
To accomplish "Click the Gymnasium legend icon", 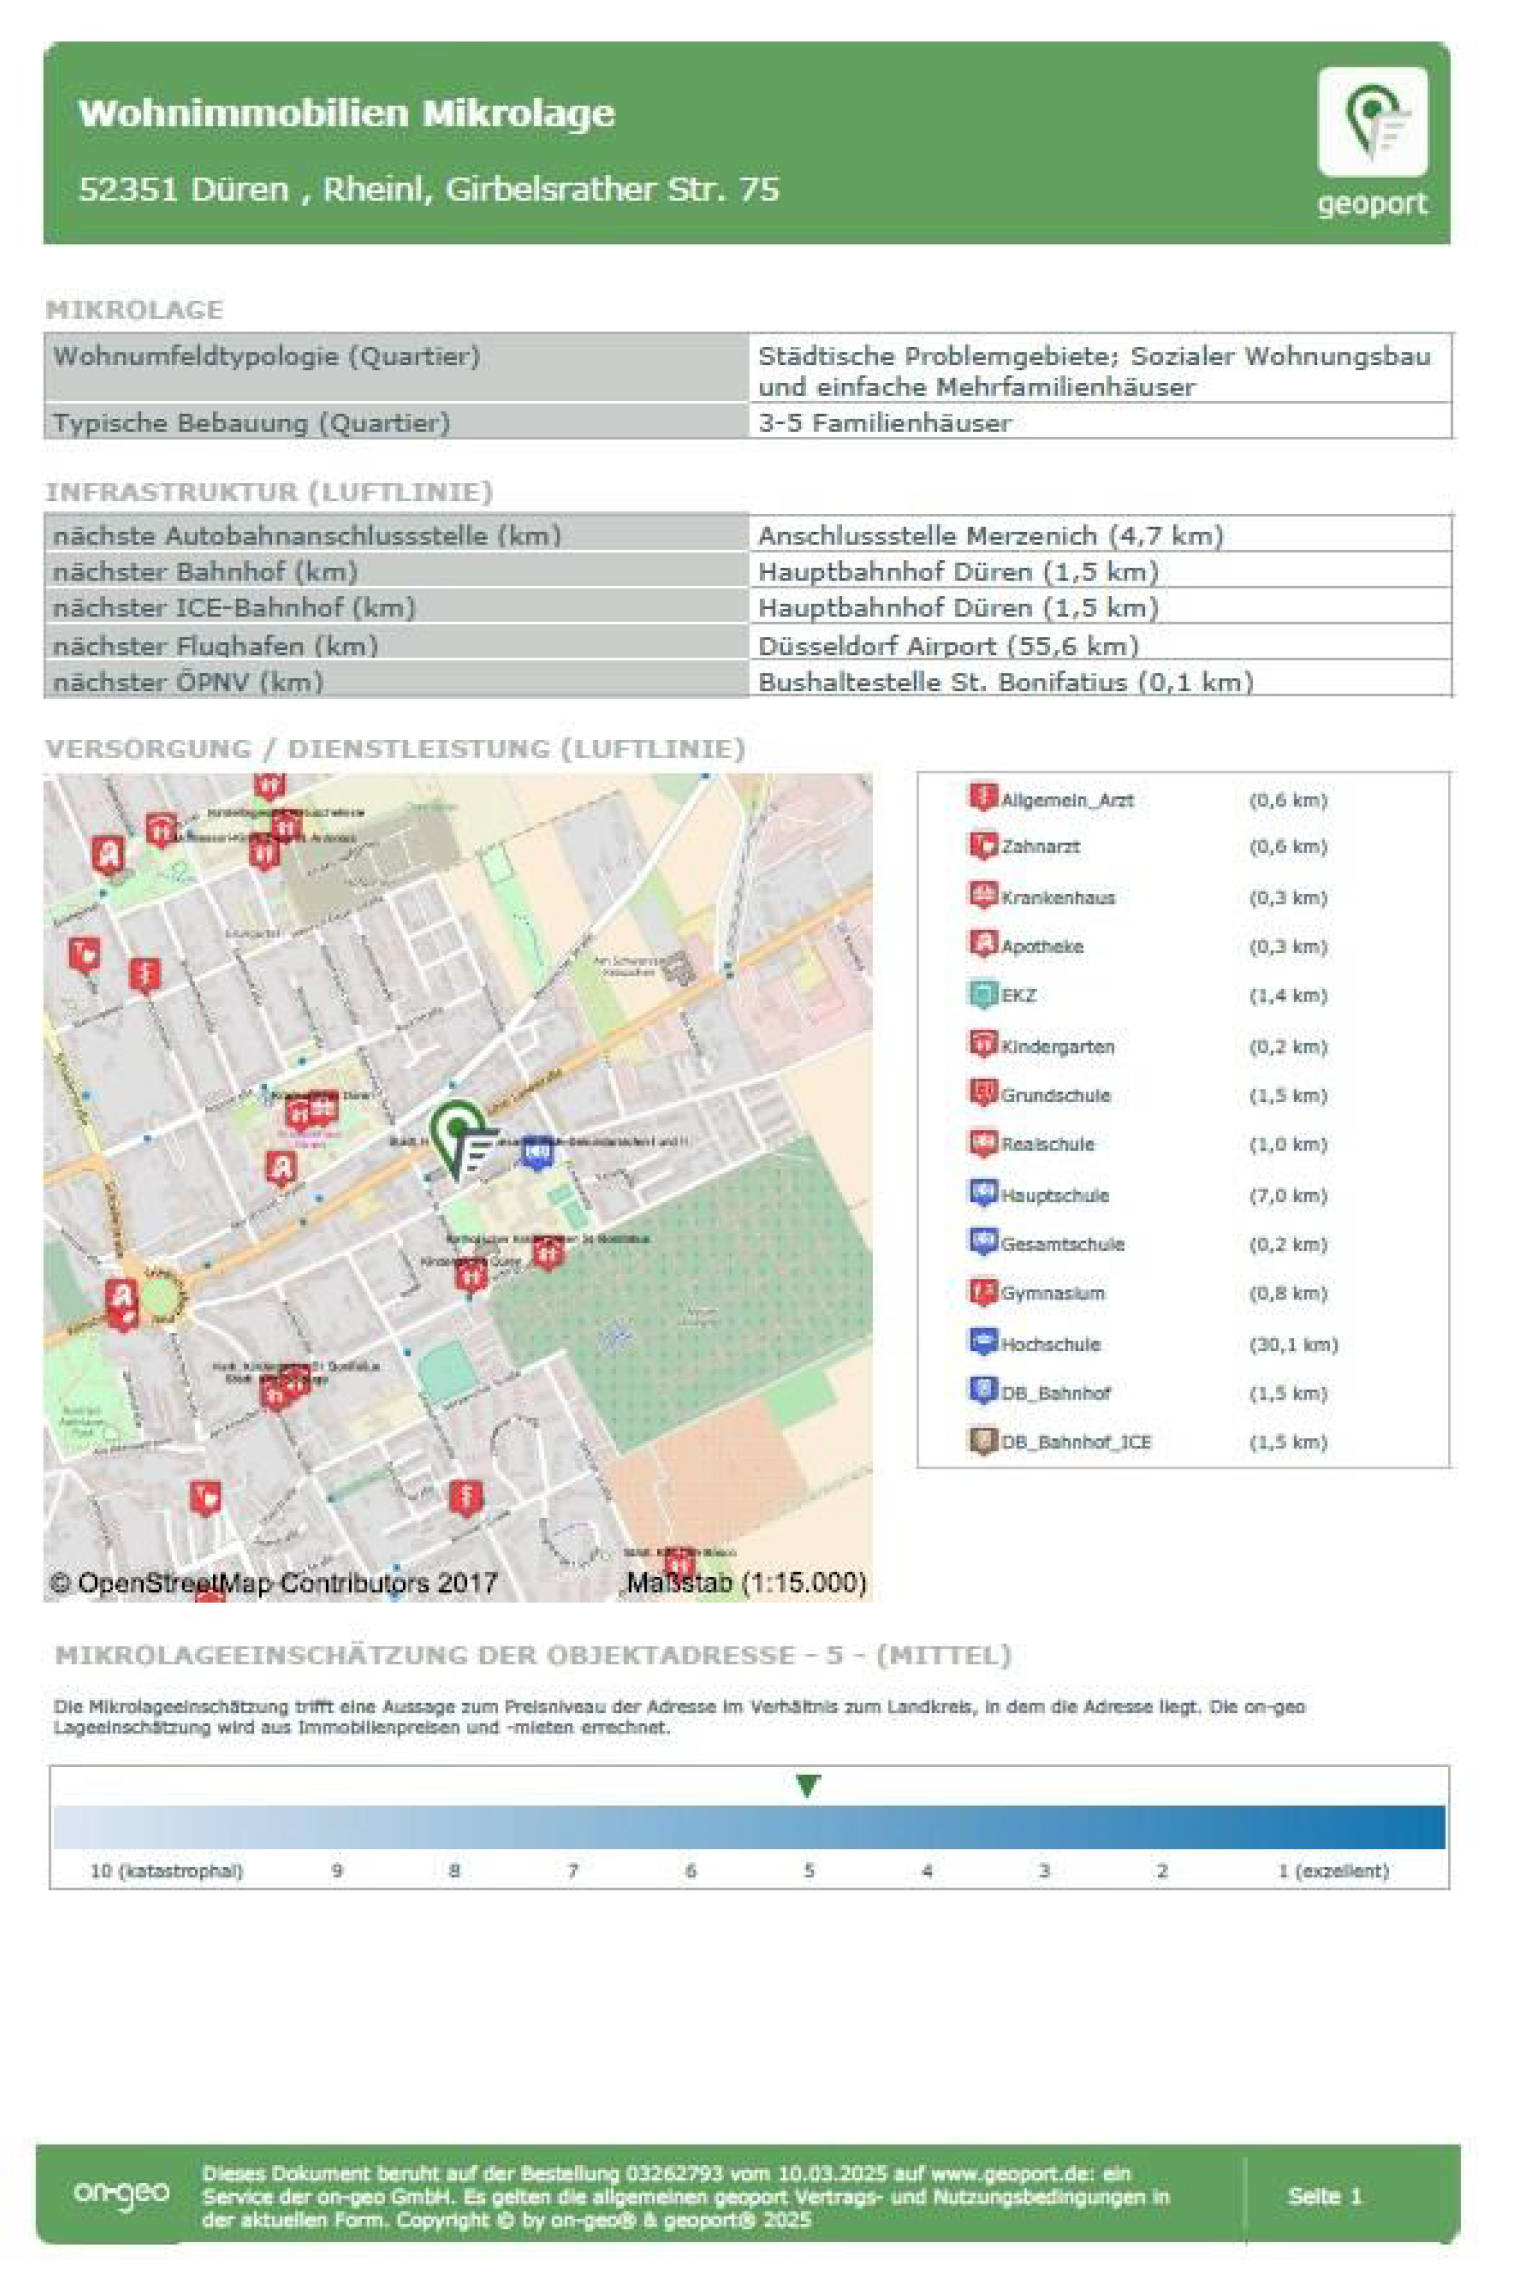I will [x=983, y=1291].
